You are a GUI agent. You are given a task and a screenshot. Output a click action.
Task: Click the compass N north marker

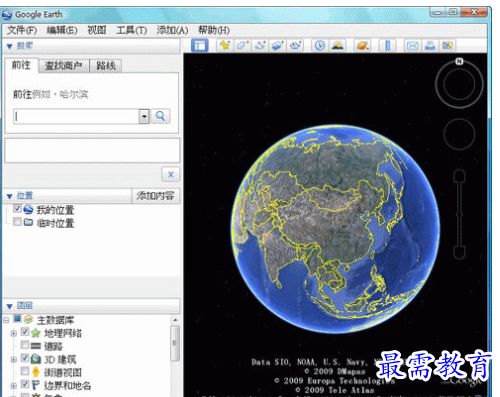point(459,61)
